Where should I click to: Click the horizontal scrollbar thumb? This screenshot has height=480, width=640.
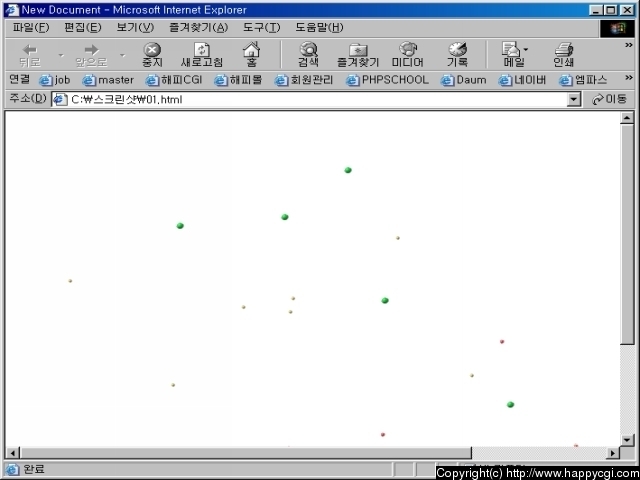(246, 453)
